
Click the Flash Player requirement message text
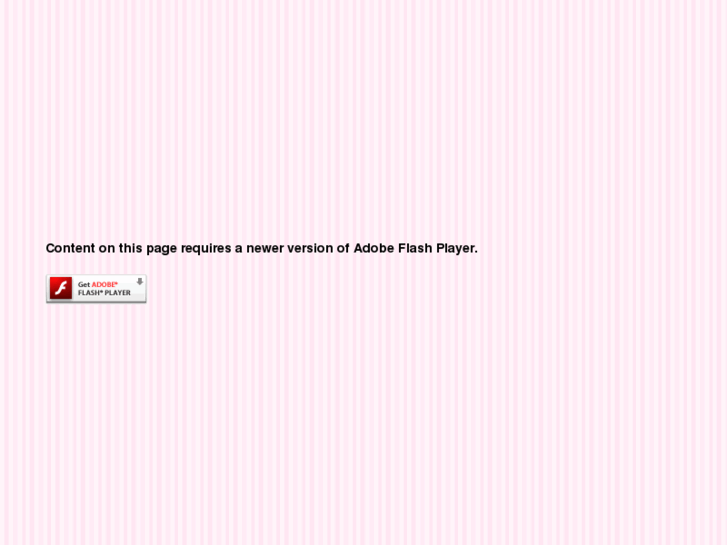point(261,248)
